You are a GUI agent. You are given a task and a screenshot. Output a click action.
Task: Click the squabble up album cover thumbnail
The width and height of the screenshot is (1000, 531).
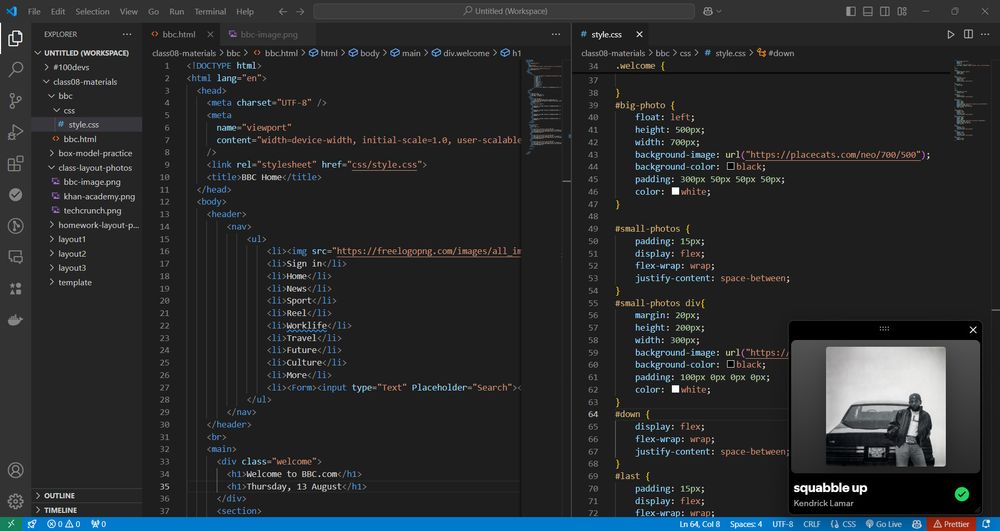[885, 407]
